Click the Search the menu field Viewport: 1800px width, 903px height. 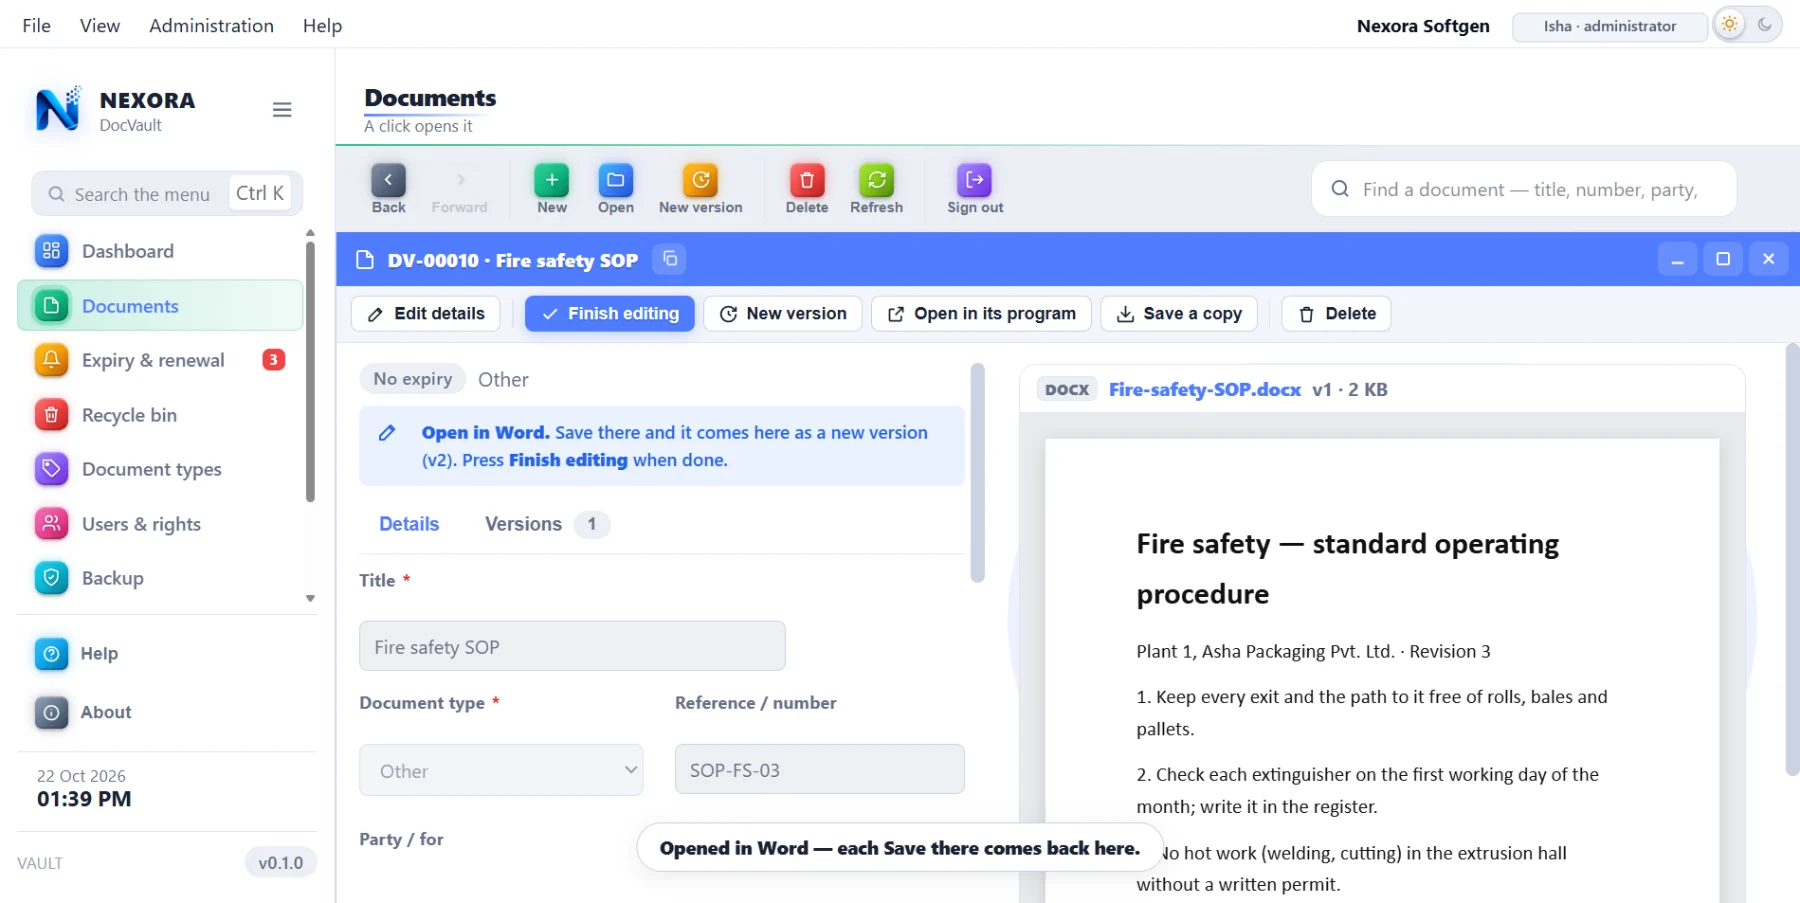[x=167, y=194]
